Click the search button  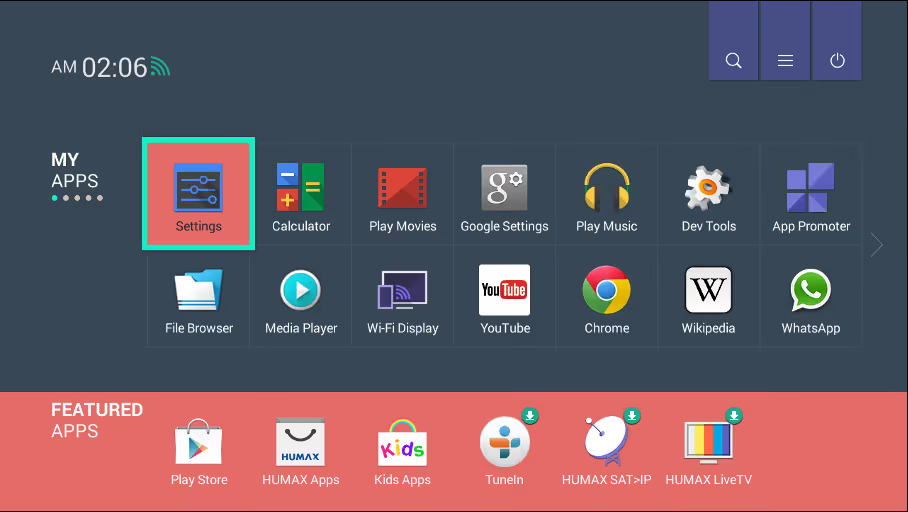(733, 41)
